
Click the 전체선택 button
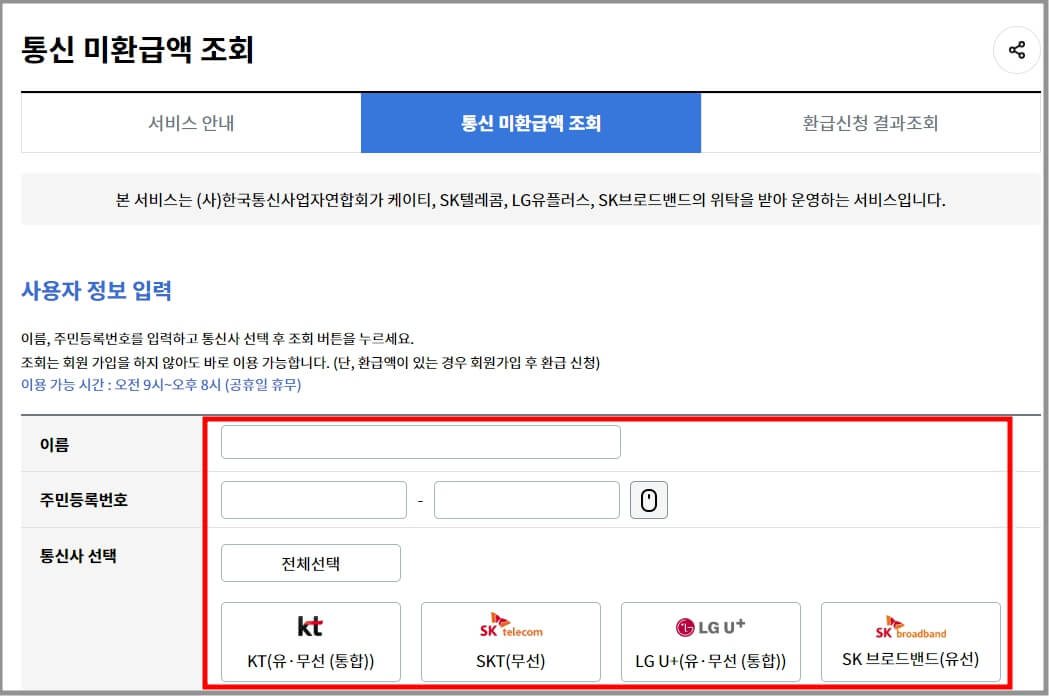313,562
